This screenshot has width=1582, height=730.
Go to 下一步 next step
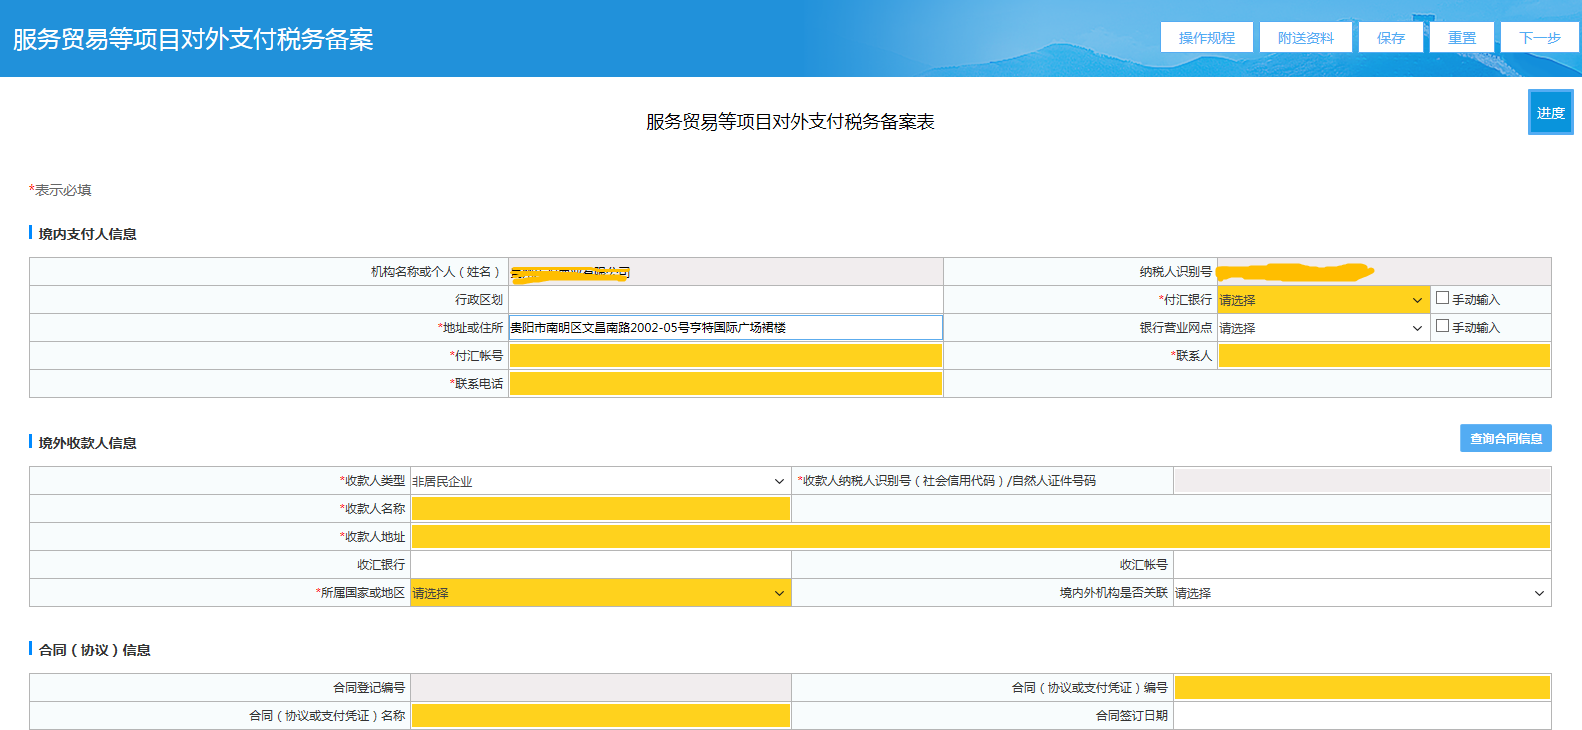[1539, 38]
